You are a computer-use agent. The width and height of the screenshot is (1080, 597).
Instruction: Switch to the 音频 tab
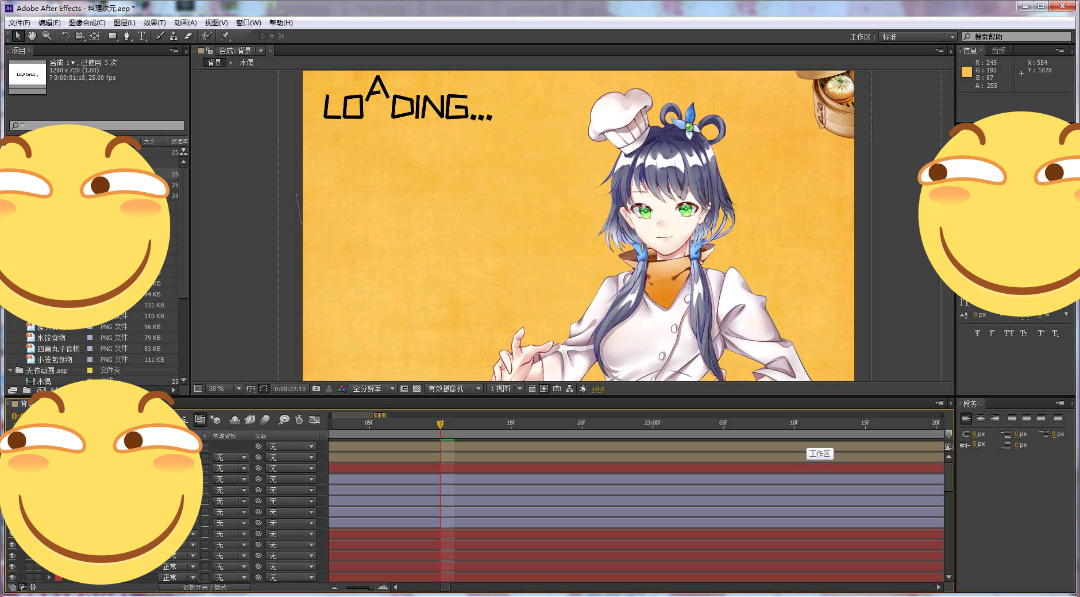coord(998,51)
